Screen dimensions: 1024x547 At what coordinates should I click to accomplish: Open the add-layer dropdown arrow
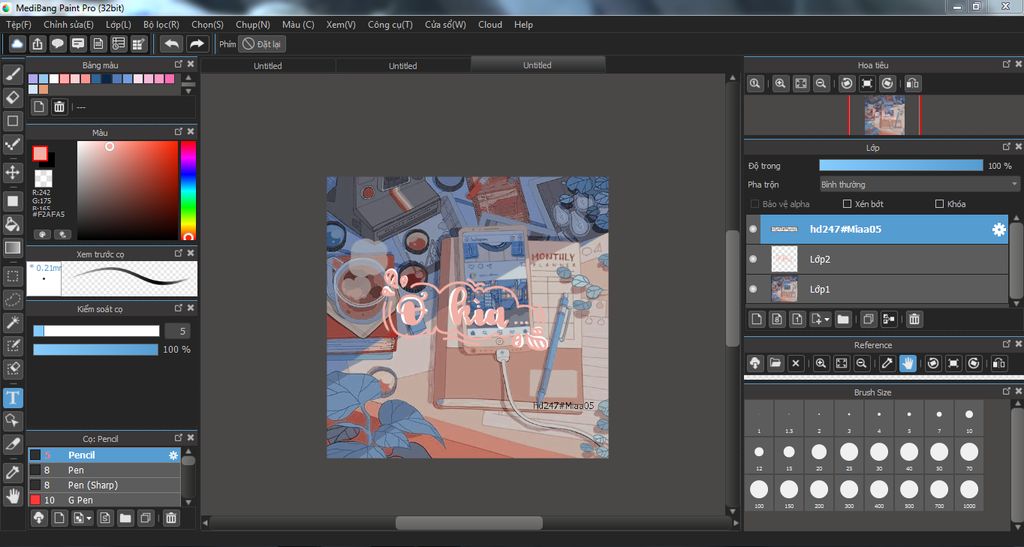pos(827,319)
